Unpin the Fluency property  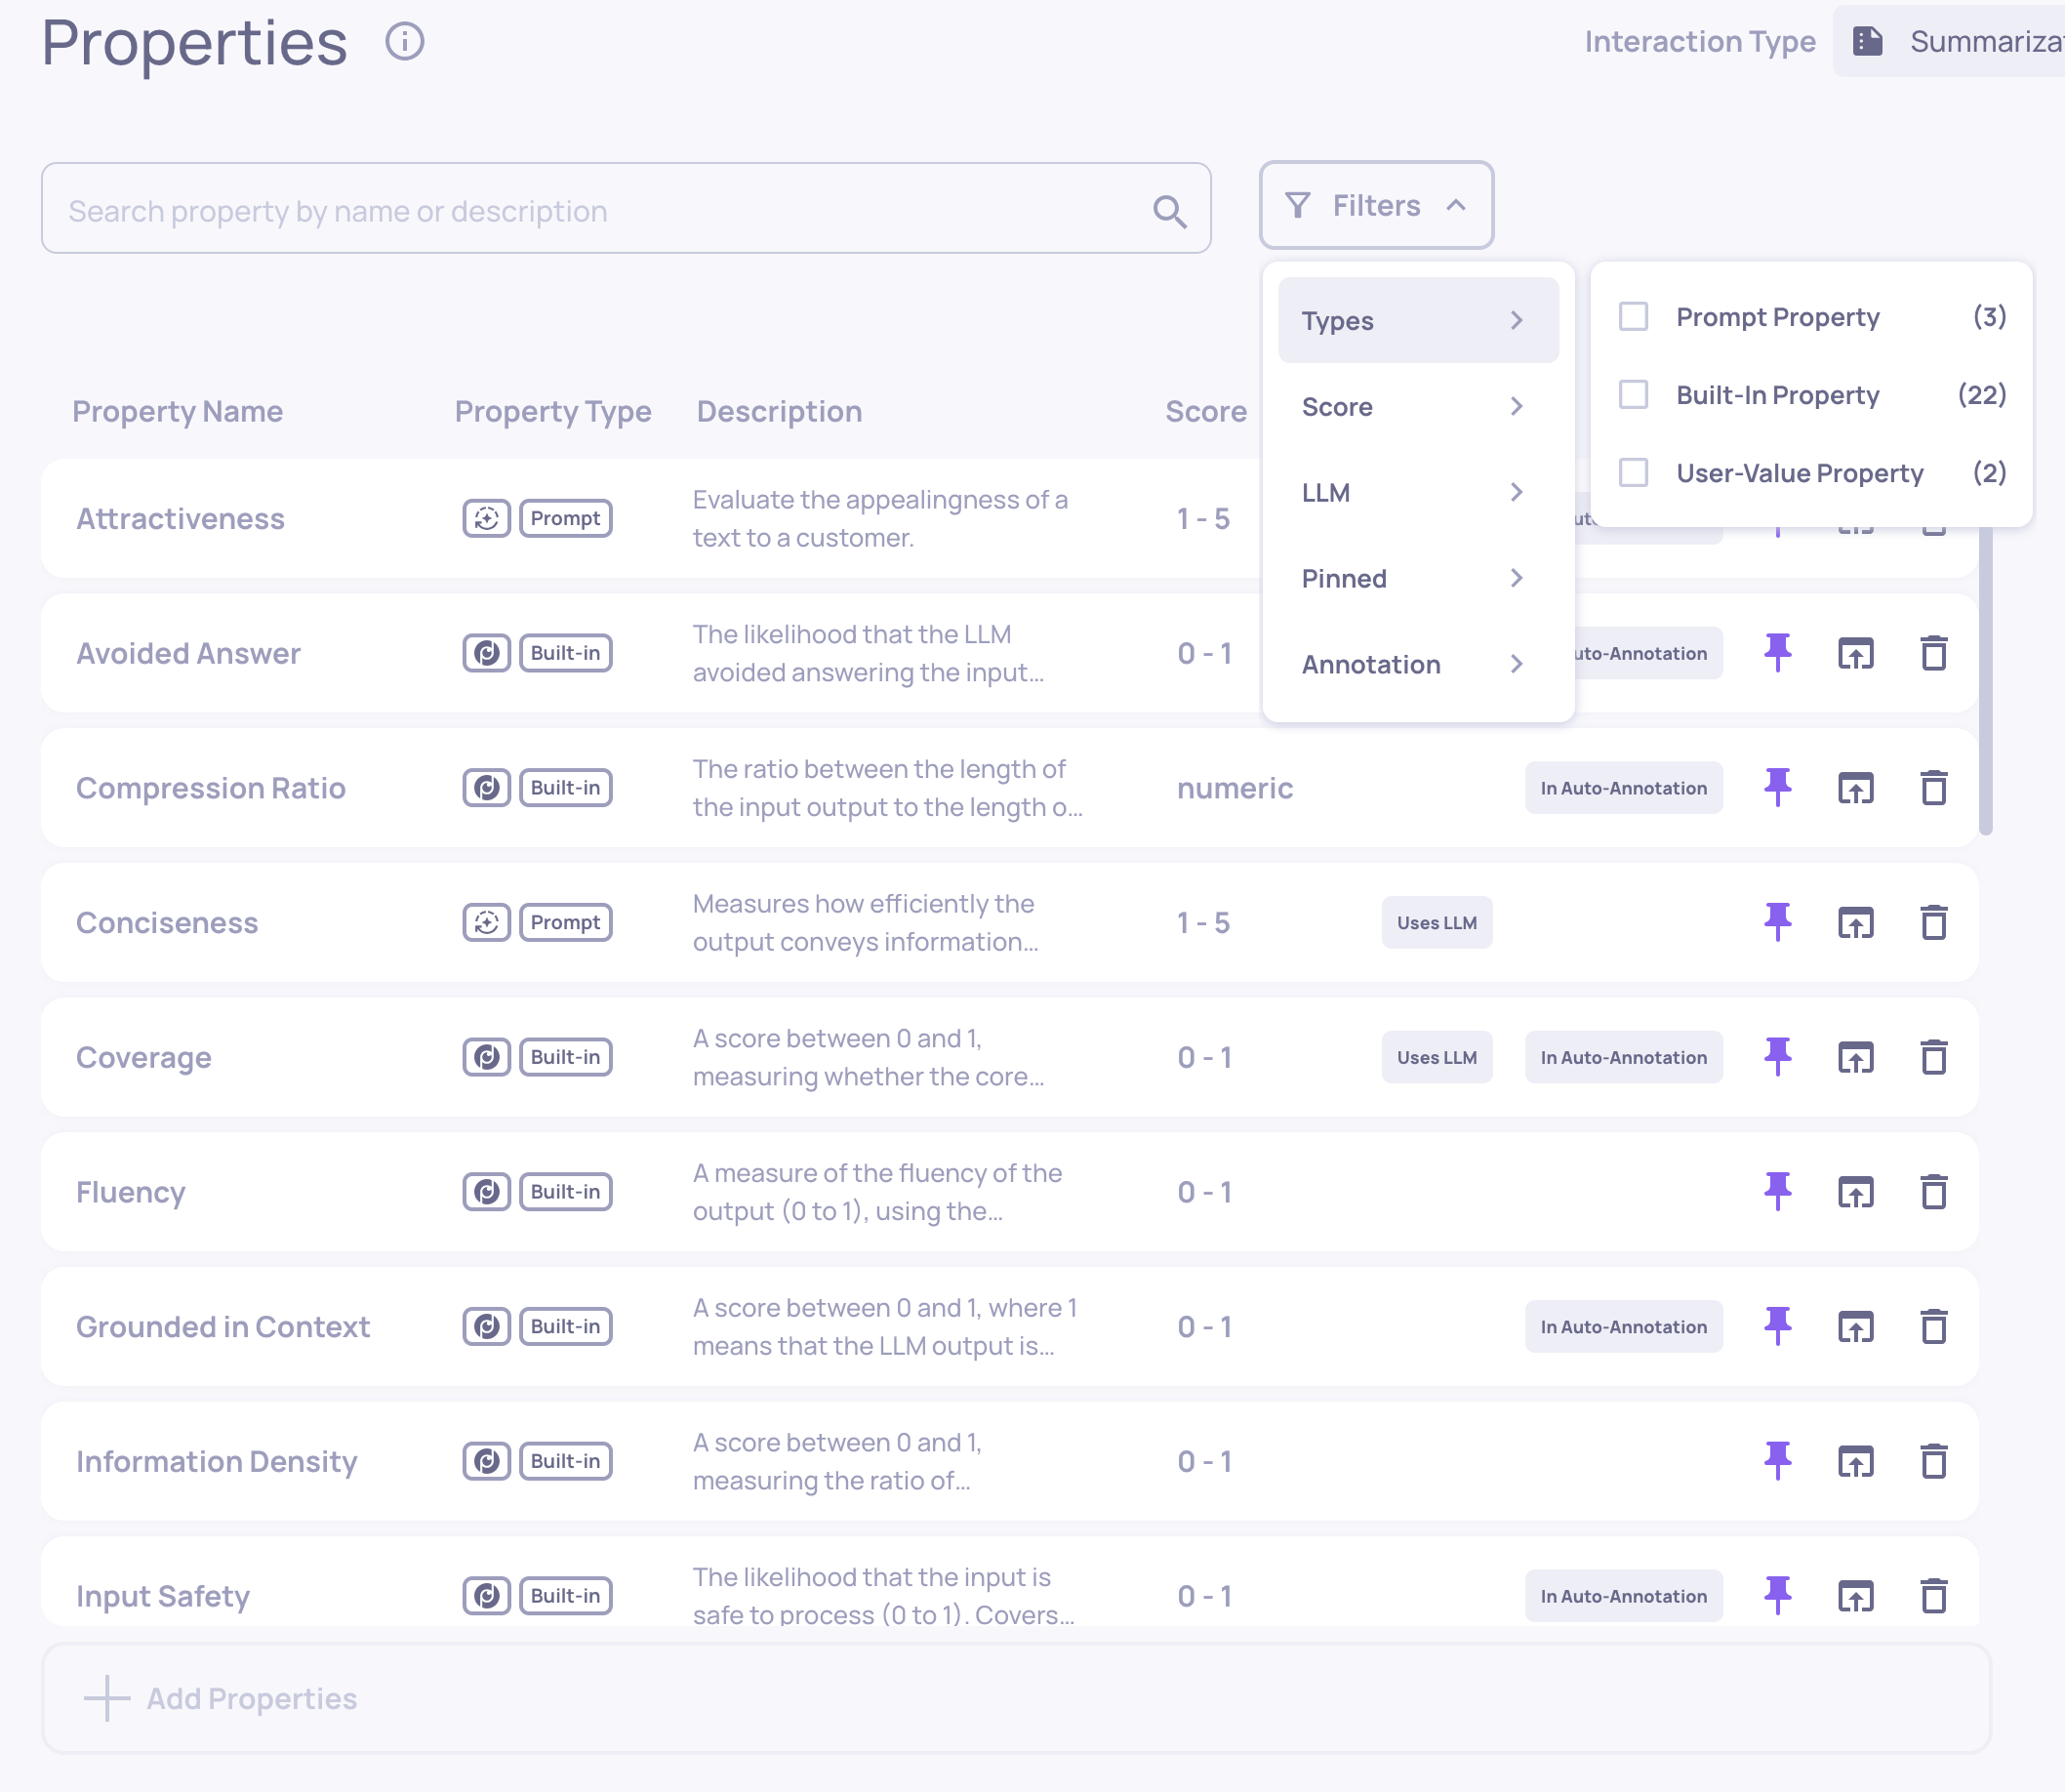(x=1777, y=1191)
